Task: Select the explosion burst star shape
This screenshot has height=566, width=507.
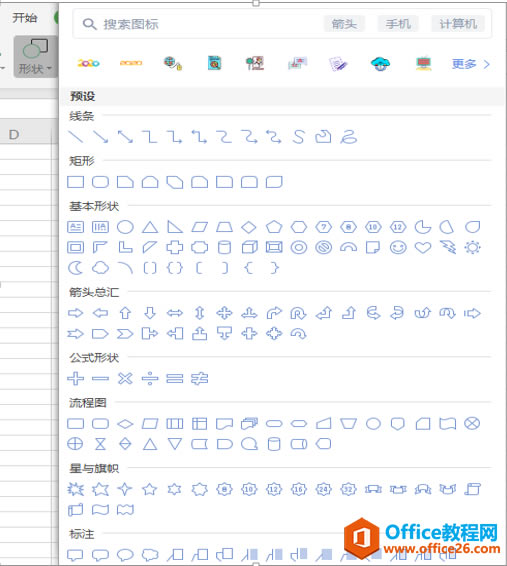Action: point(75,489)
